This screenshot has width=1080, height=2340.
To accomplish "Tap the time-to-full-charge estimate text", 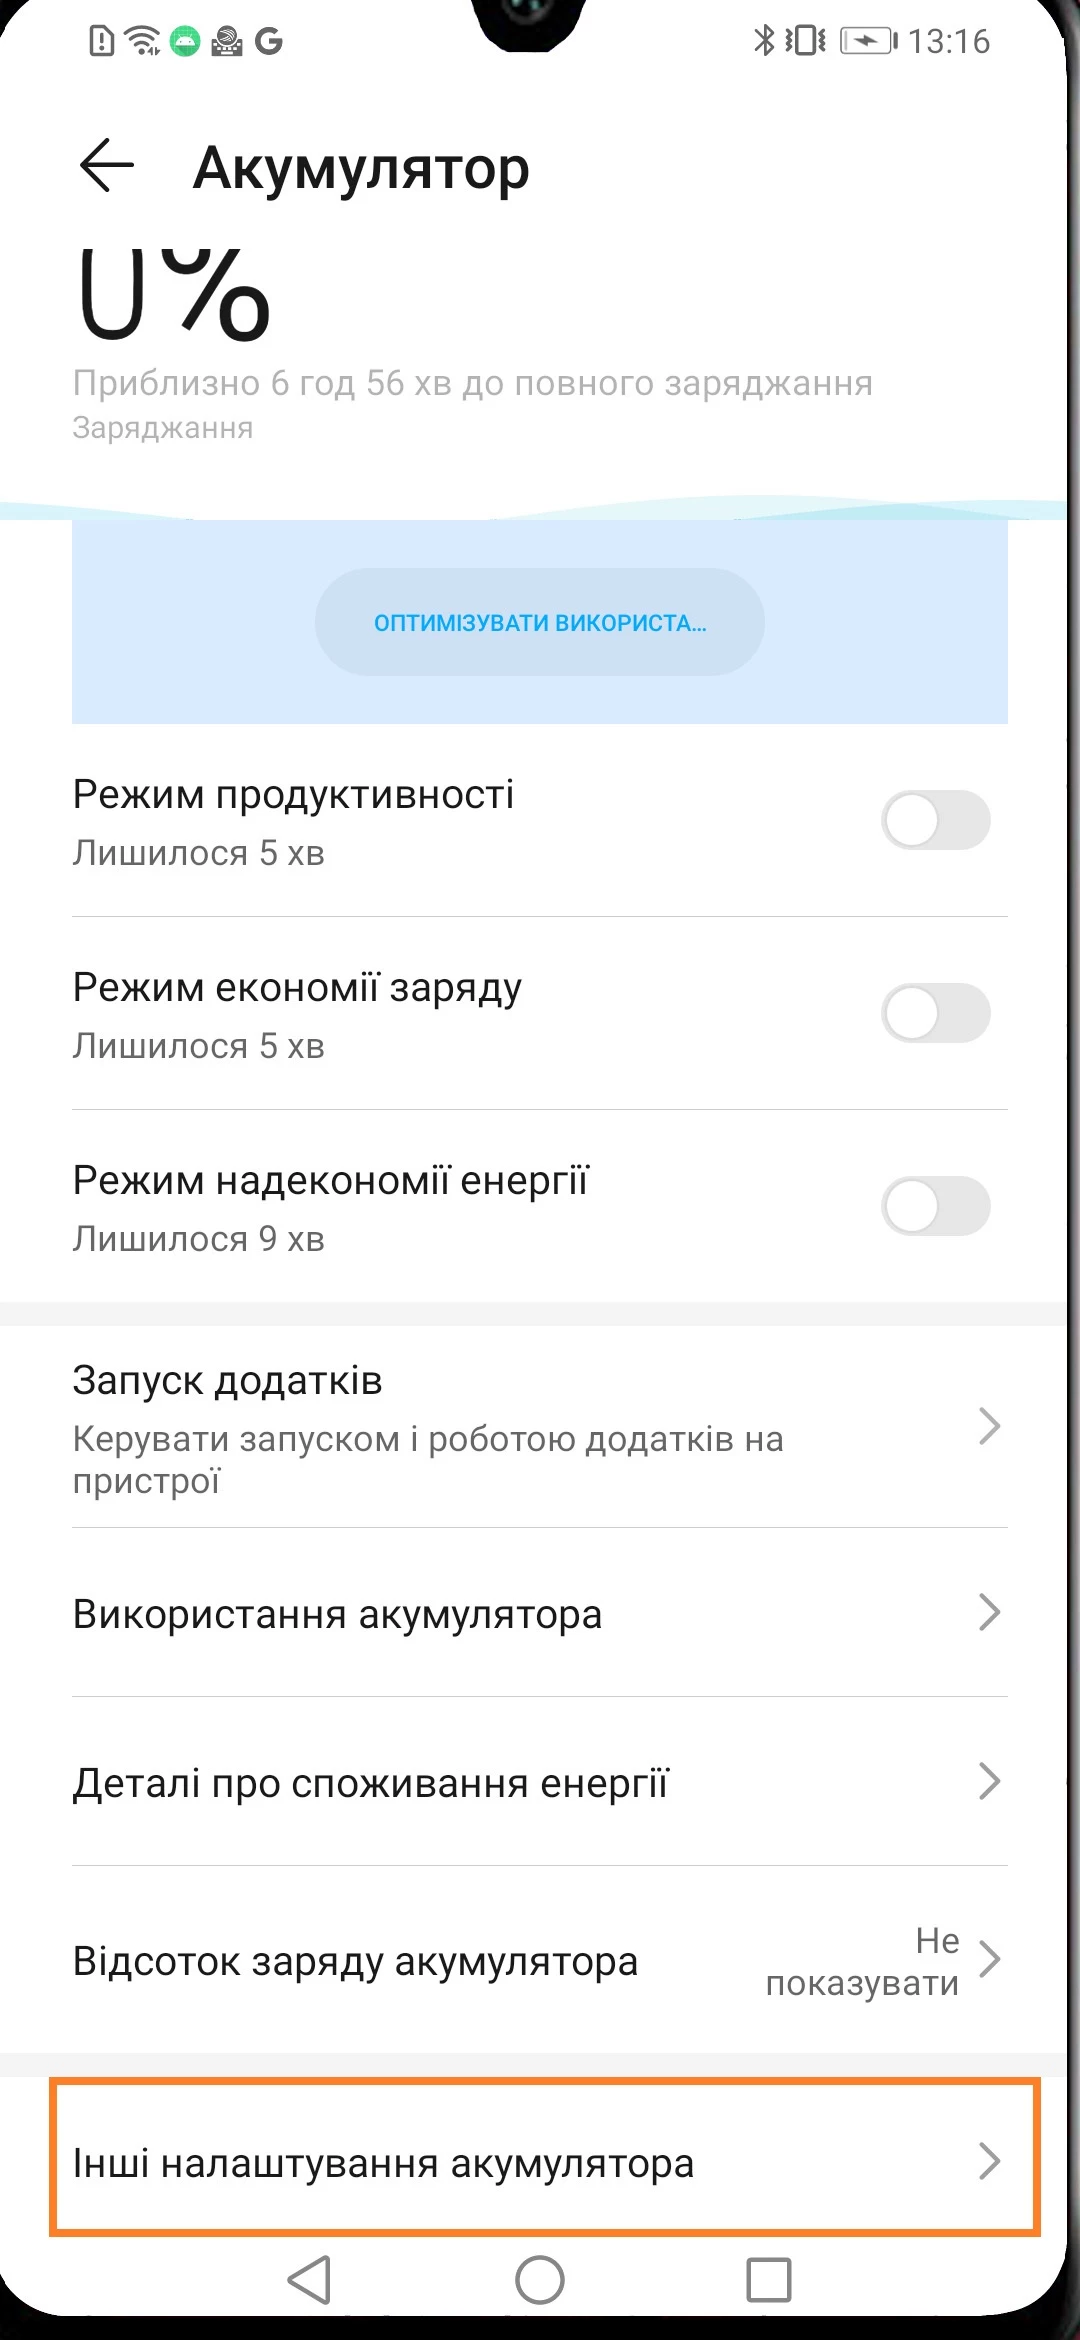I will click(472, 383).
